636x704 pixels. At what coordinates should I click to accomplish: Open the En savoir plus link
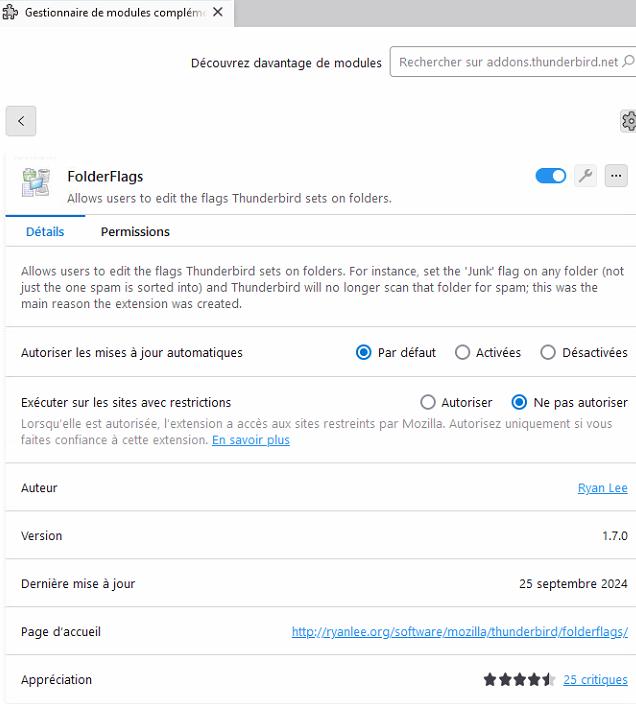point(251,440)
